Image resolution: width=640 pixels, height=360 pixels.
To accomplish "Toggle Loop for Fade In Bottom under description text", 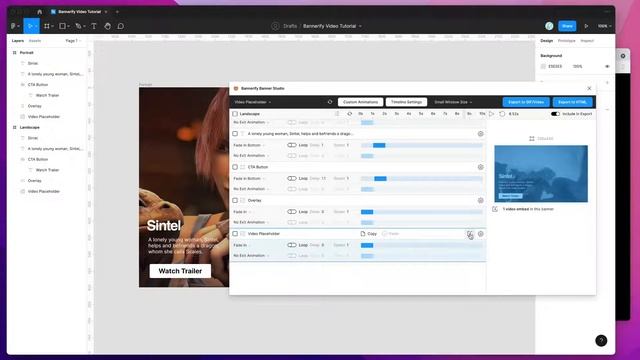I will [292, 145].
